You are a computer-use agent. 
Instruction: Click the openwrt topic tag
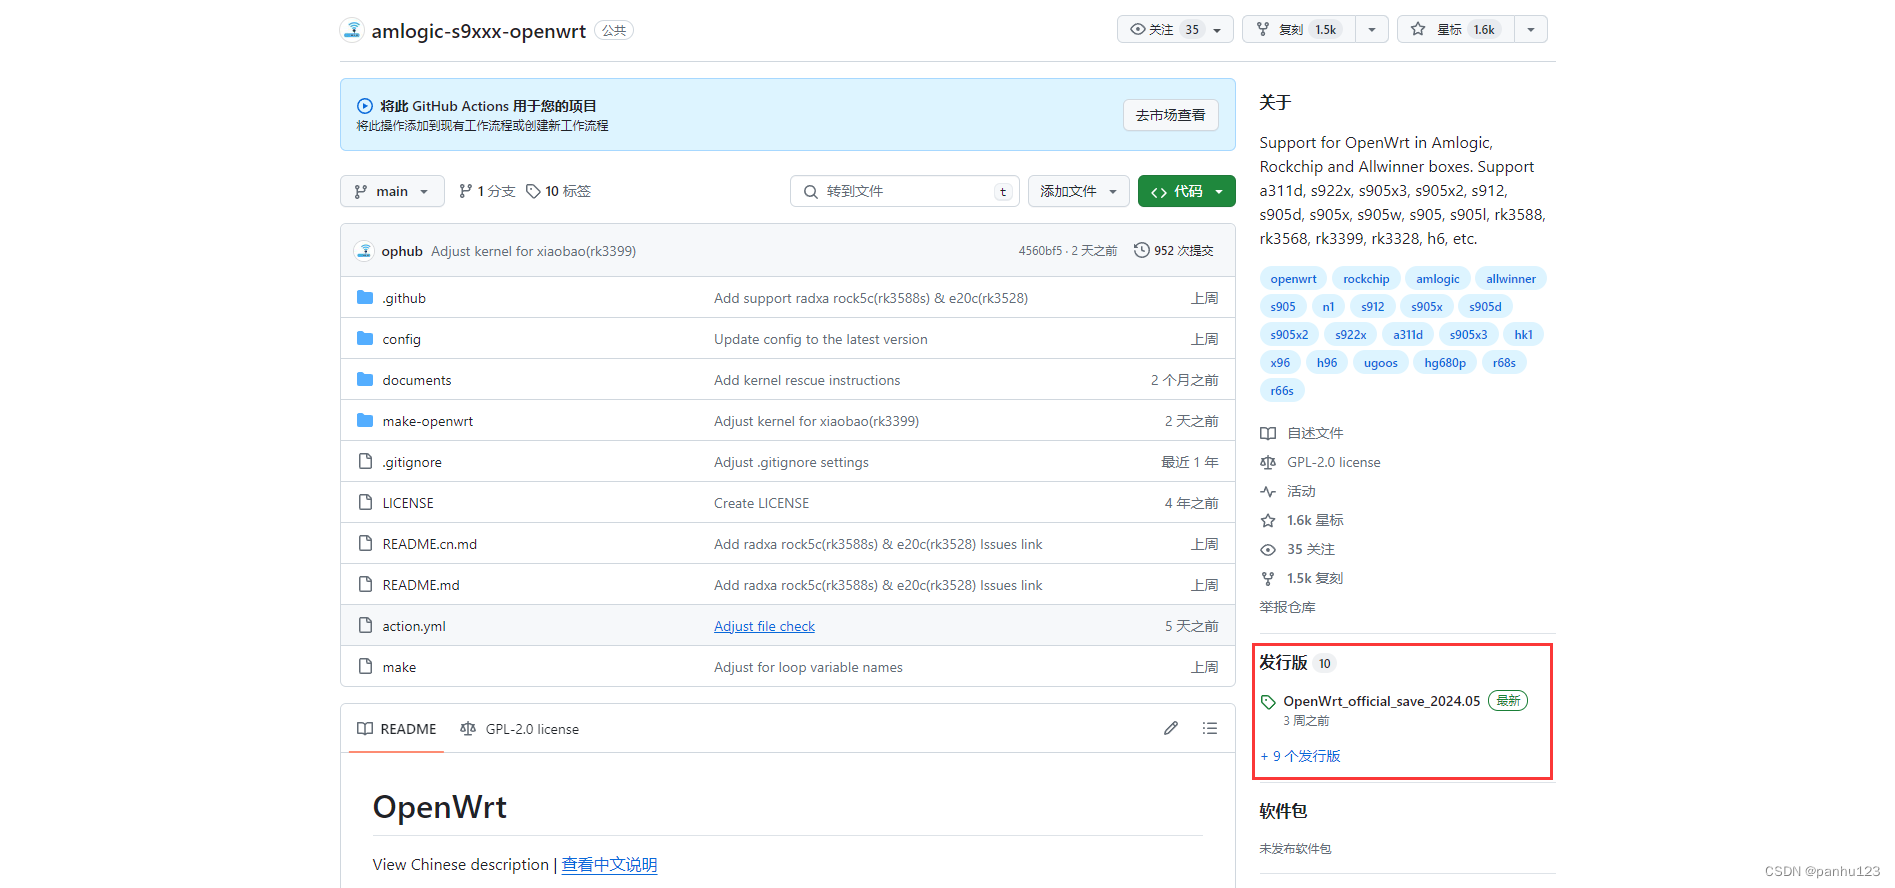pos(1293,279)
